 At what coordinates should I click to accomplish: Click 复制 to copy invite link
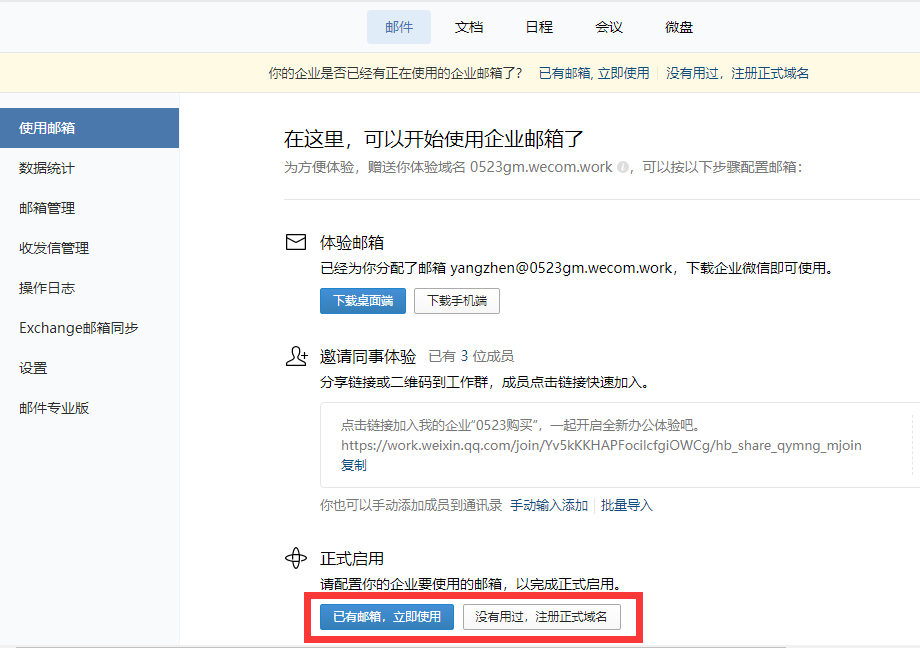click(354, 465)
